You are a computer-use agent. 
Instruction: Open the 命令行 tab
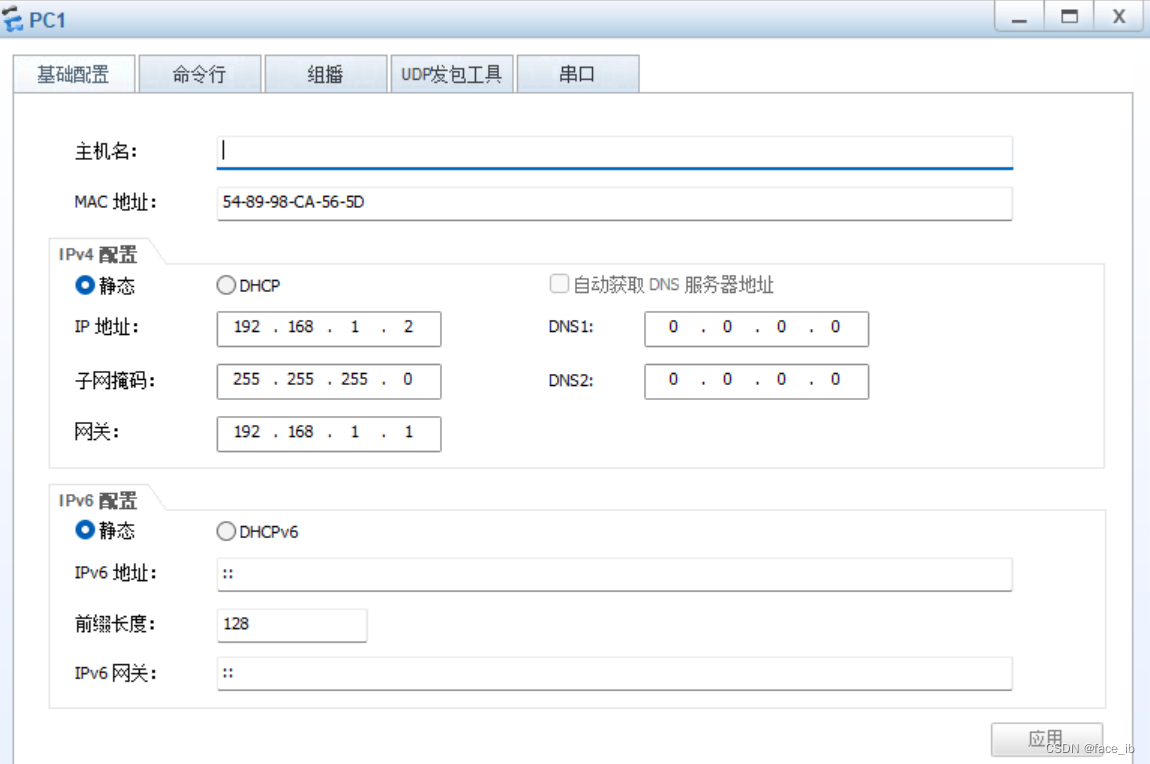(199, 74)
